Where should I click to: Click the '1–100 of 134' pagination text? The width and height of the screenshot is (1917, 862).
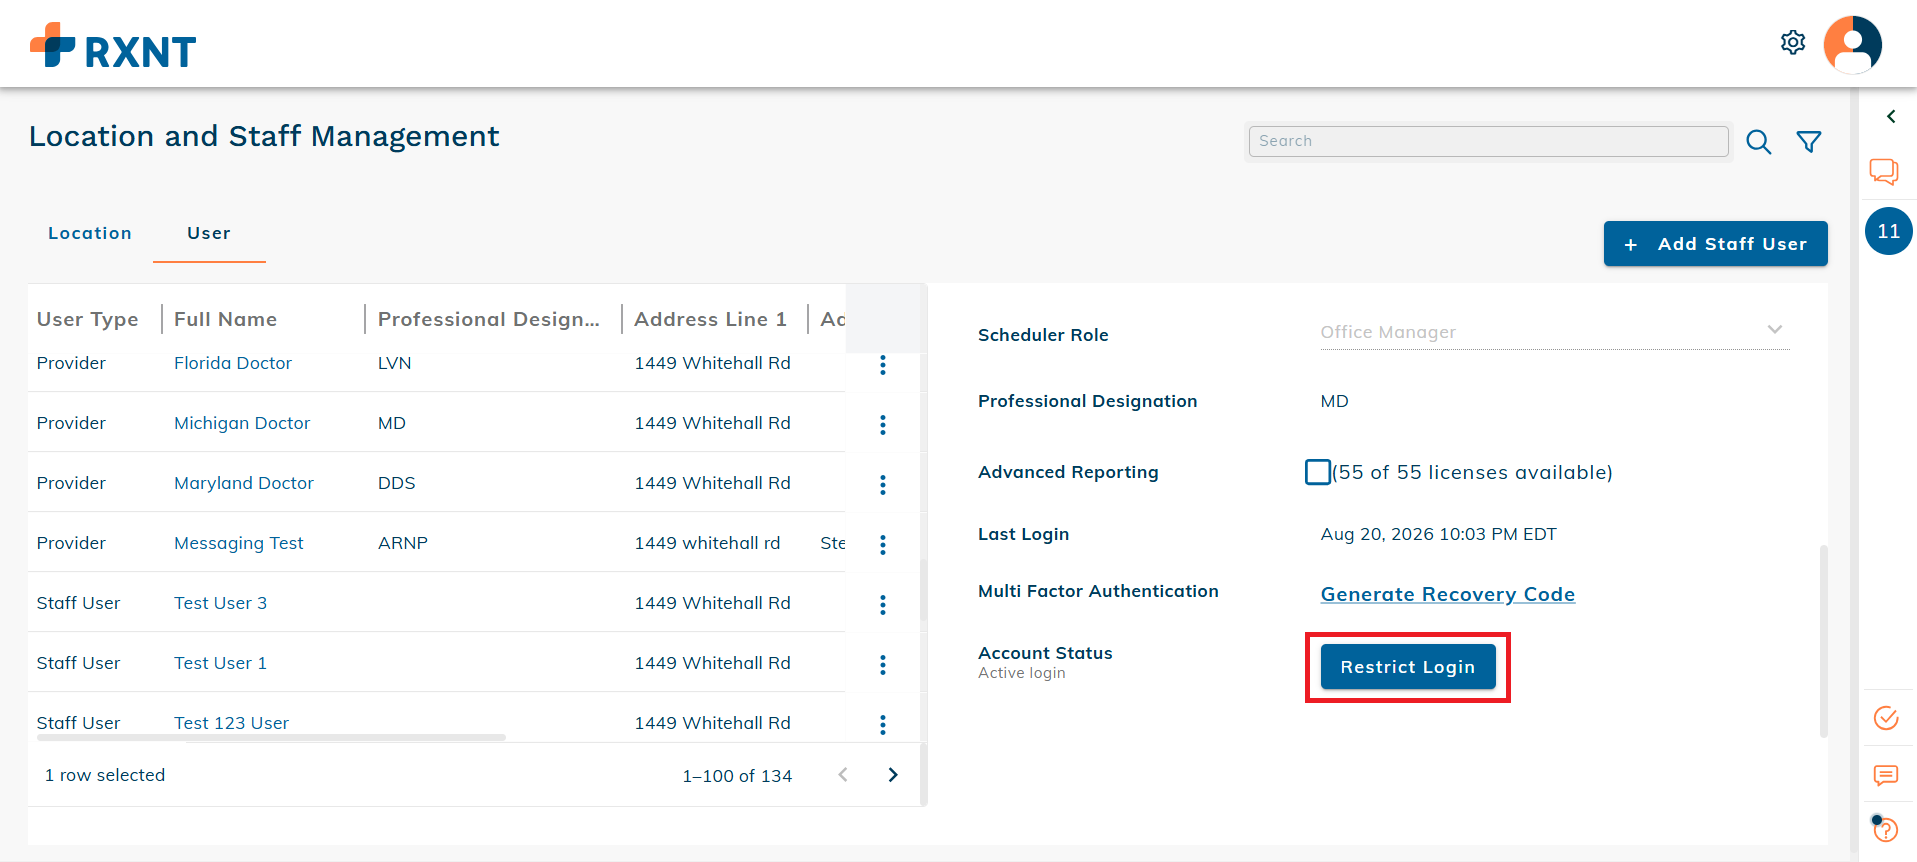[737, 776]
